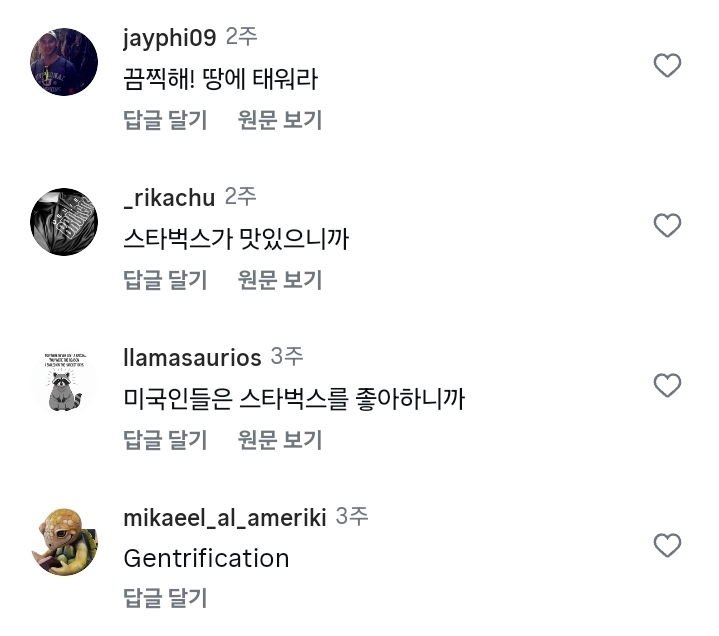The width and height of the screenshot is (719, 636).
Task: View mikaeel_al_ameriki's avatar
Action: click(64, 542)
